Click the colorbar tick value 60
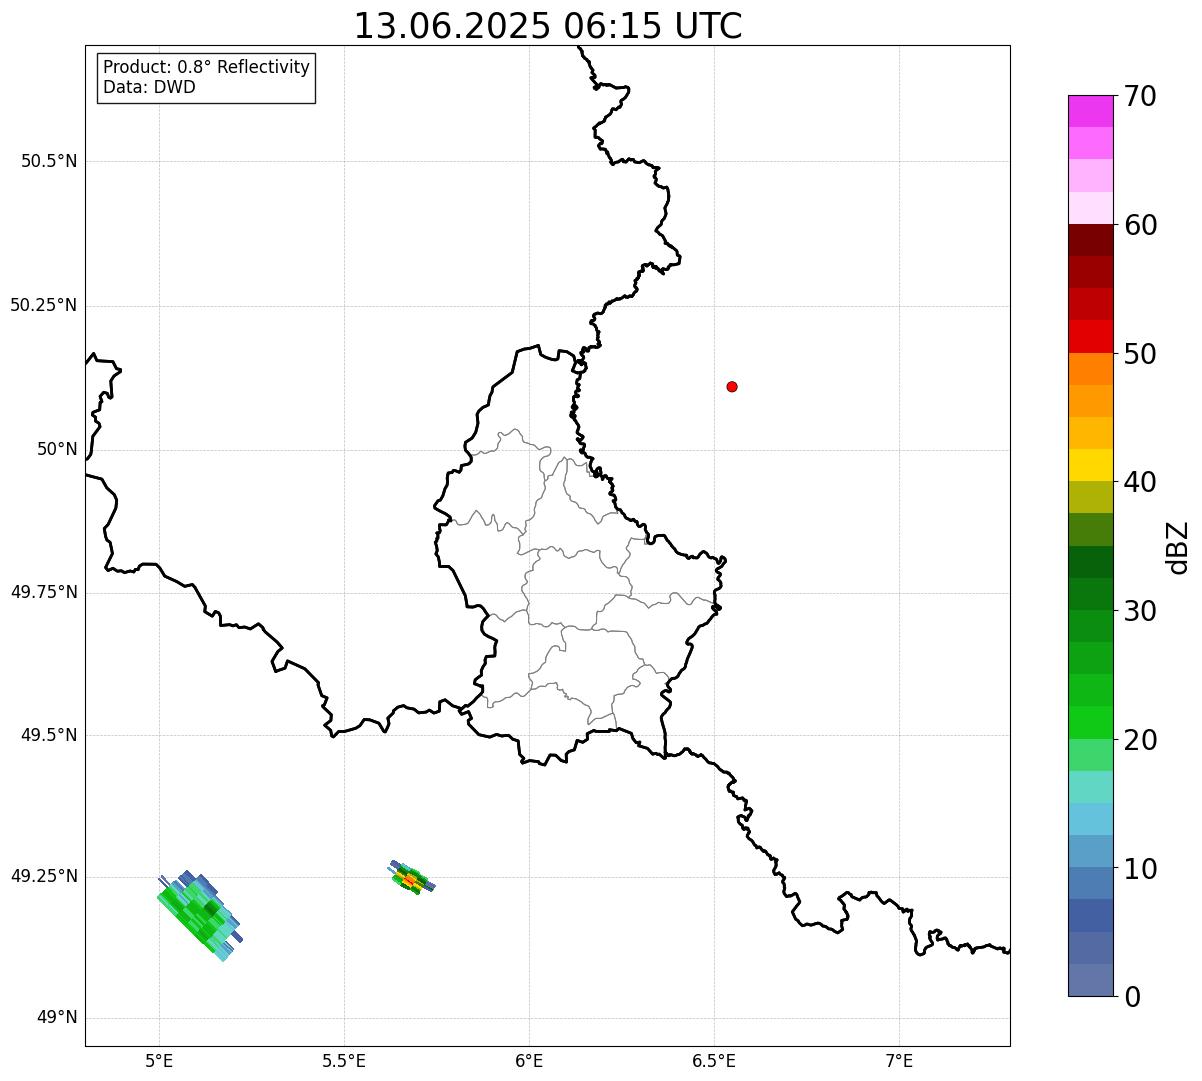Screen dimensions: 1202x1081 pos(1141,225)
